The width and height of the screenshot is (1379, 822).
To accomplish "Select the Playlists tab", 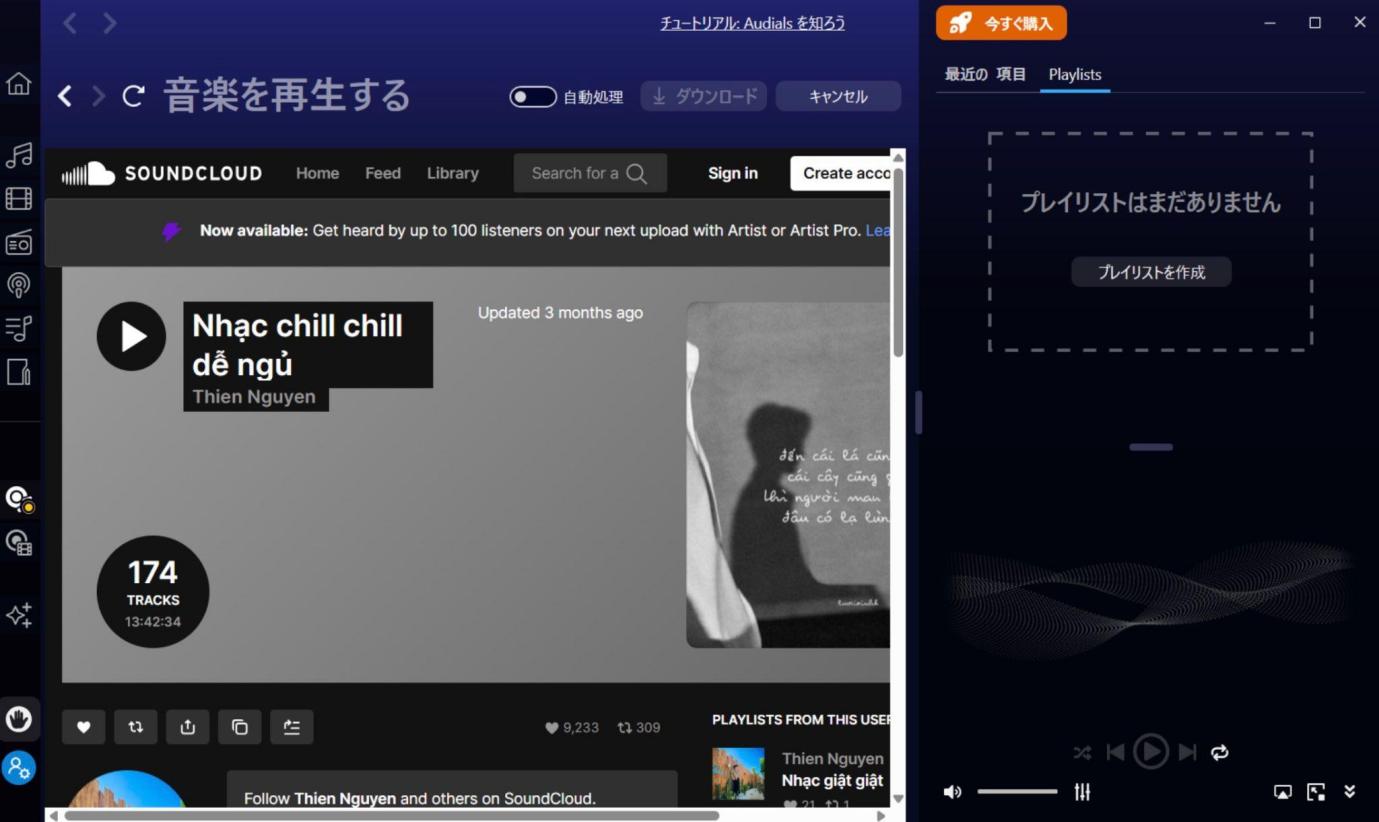I will point(1075,74).
